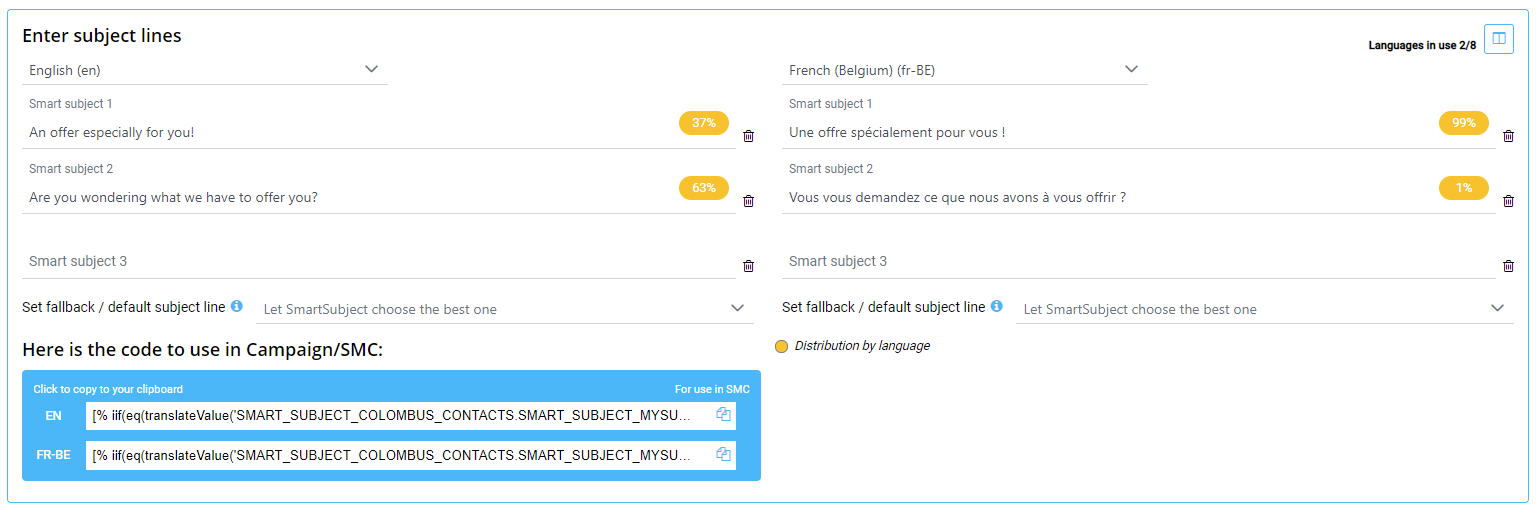Delete English Smart subject 2 with trash icon
Screen dimensions: 1539x513
(x=748, y=201)
